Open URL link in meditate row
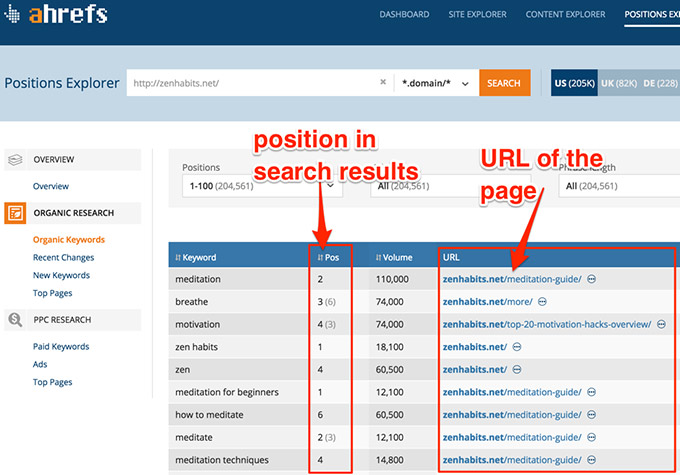The width and height of the screenshot is (680, 475). click(512, 437)
